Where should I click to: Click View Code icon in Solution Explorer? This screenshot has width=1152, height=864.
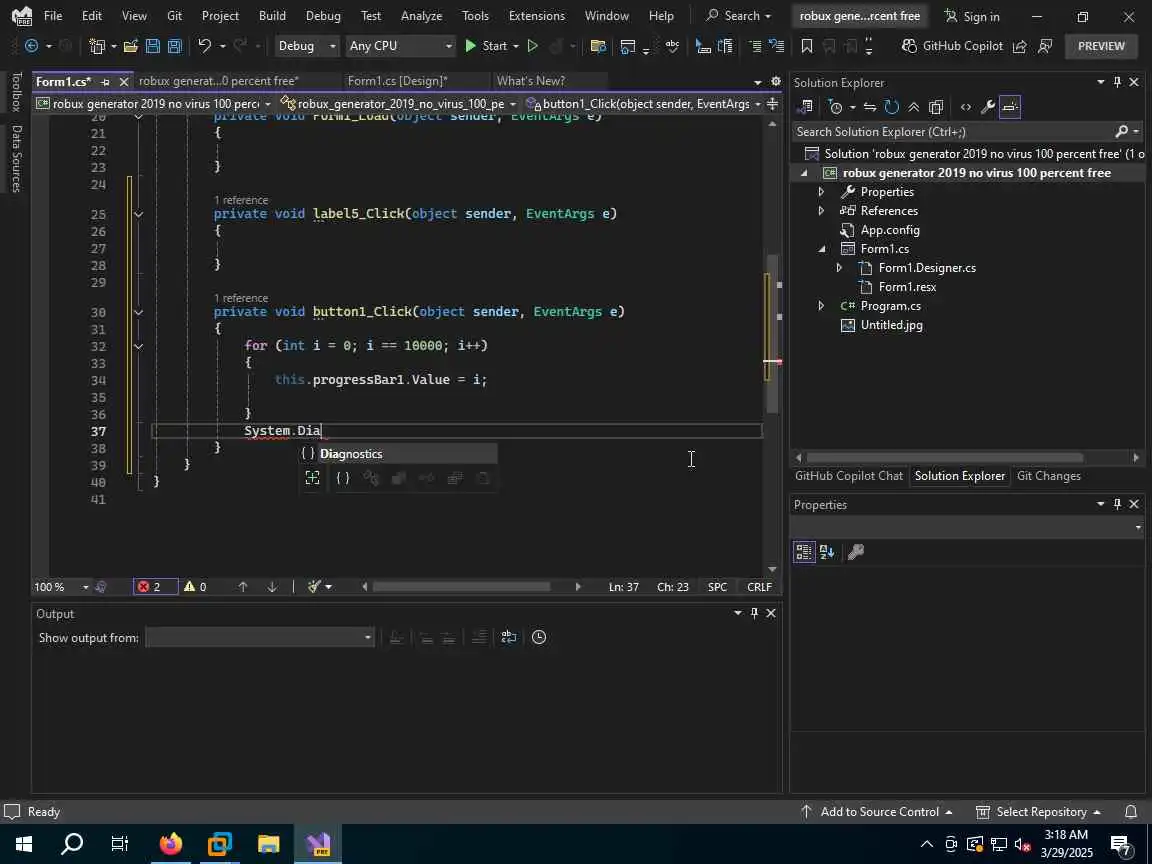tap(965, 107)
